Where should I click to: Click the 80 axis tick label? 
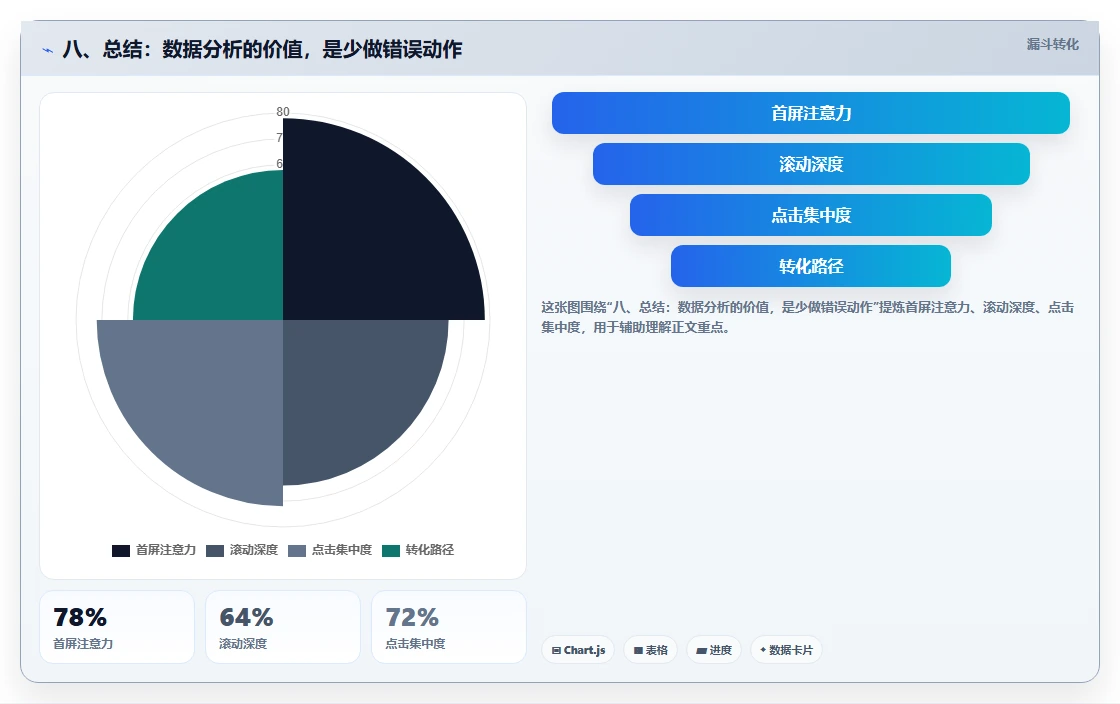coord(283,111)
